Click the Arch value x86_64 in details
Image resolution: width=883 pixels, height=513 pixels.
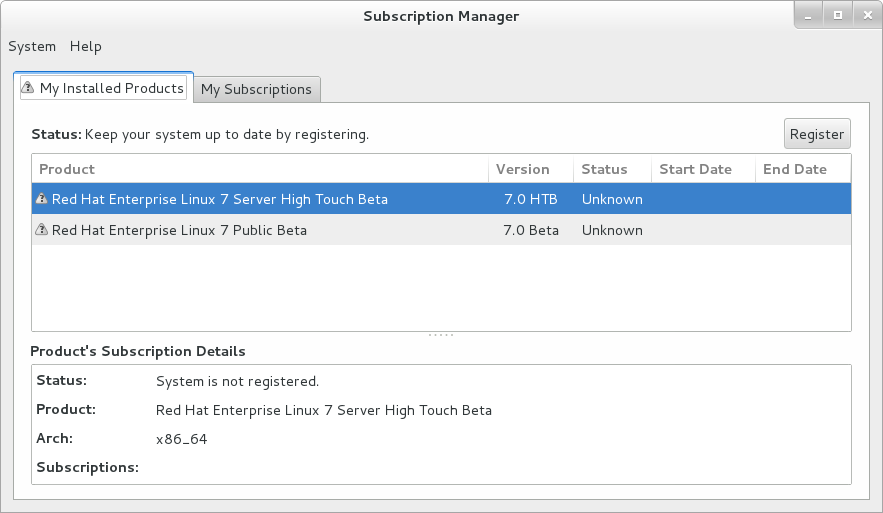(x=181, y=439)
